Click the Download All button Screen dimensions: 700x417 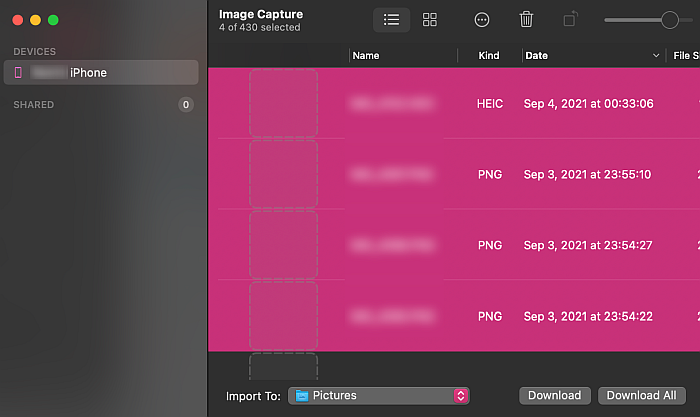642,396
